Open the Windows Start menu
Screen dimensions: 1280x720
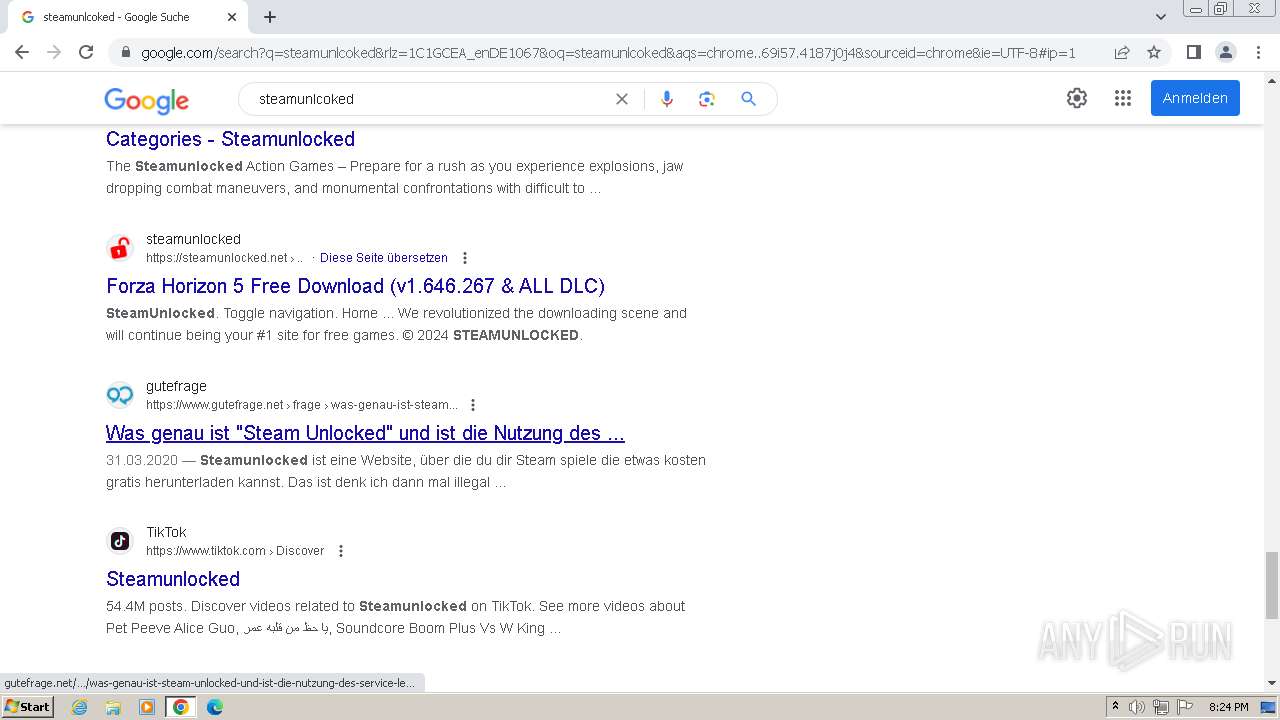coord(28,707)
